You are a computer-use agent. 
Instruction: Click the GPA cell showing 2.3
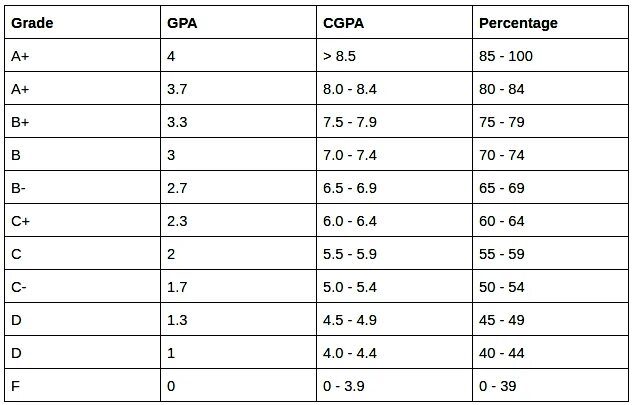point(239,221)
